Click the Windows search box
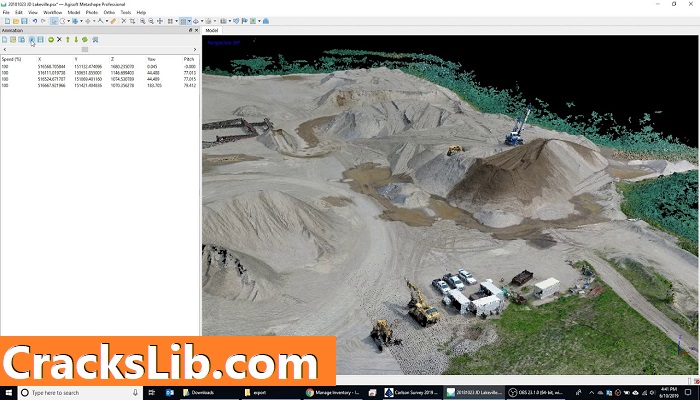The width and height of the screenshot is (700, 400). pos(80,392)
